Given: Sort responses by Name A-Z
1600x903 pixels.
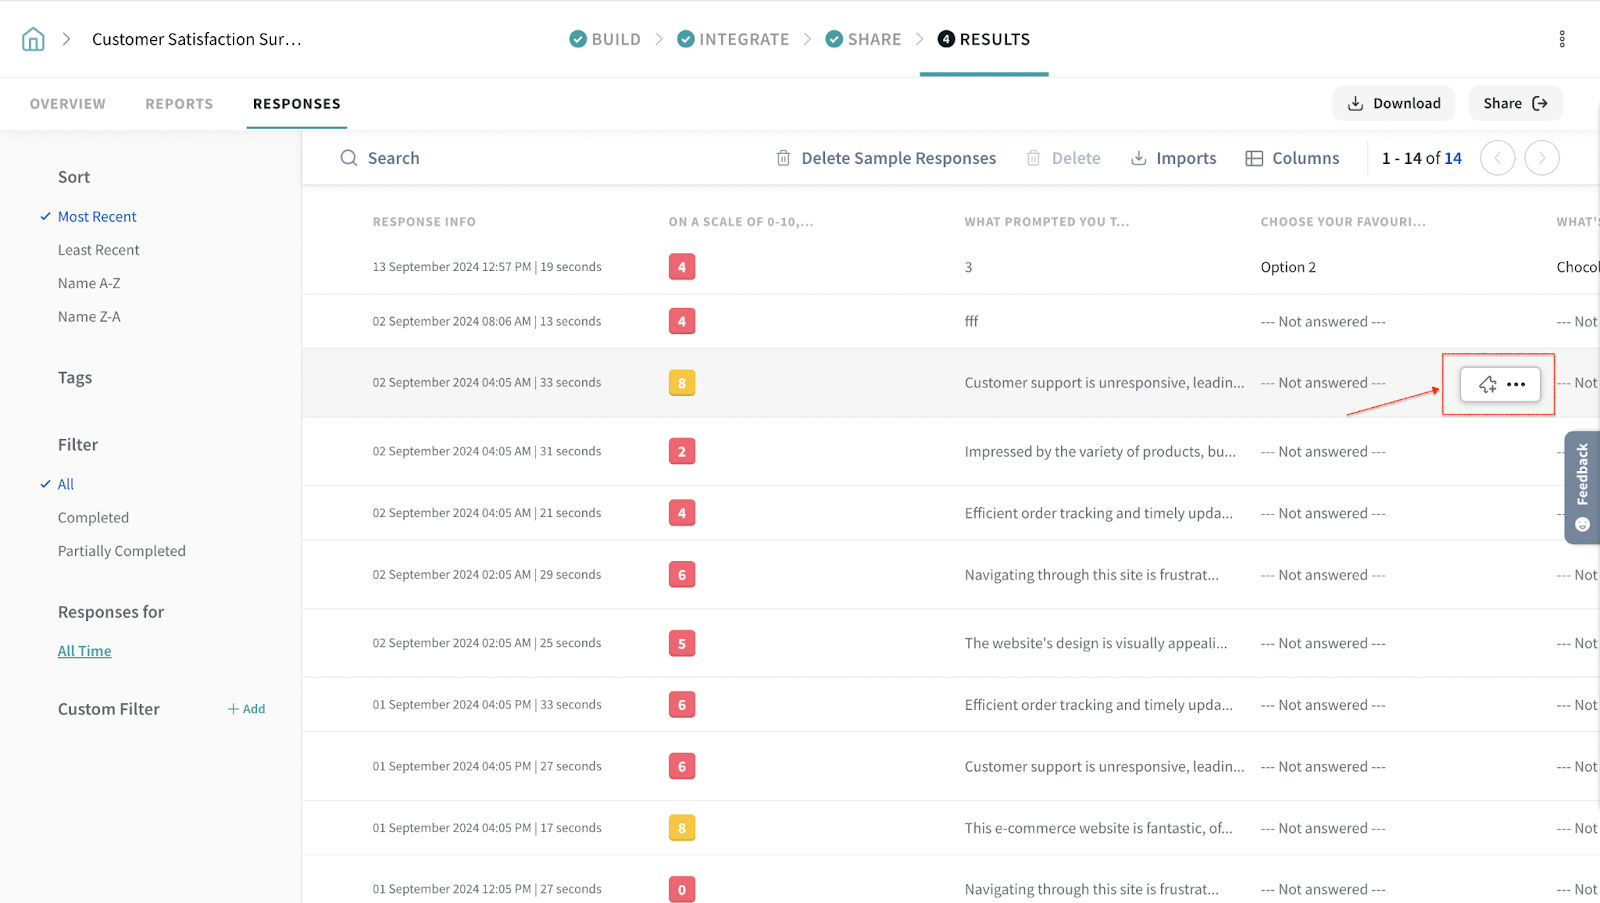Looking at the screenshot, I should (89, 283).
